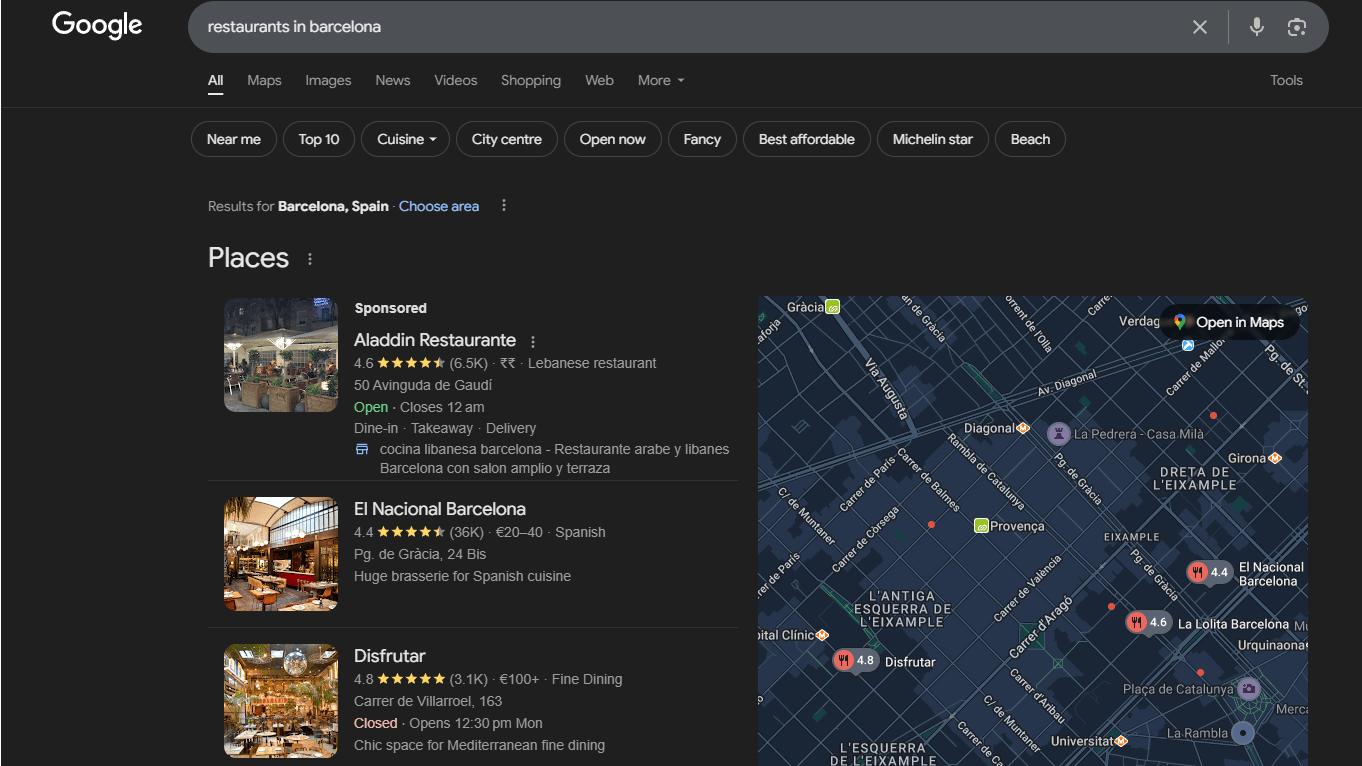Click the Diagonal metro station icon

click(x=1023, y=428)
